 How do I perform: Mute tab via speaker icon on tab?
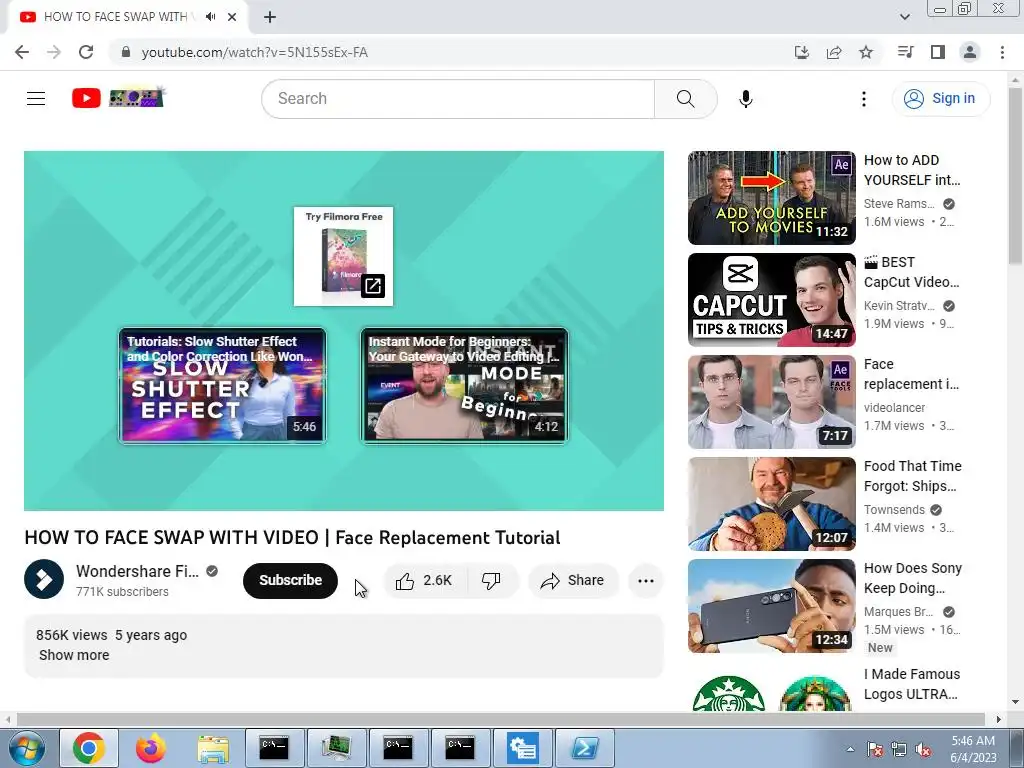point(210,17)
